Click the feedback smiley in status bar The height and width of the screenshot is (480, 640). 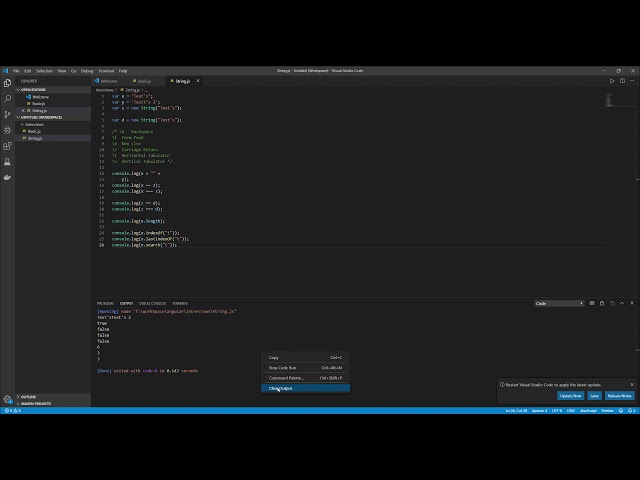(x=621, y=411)
